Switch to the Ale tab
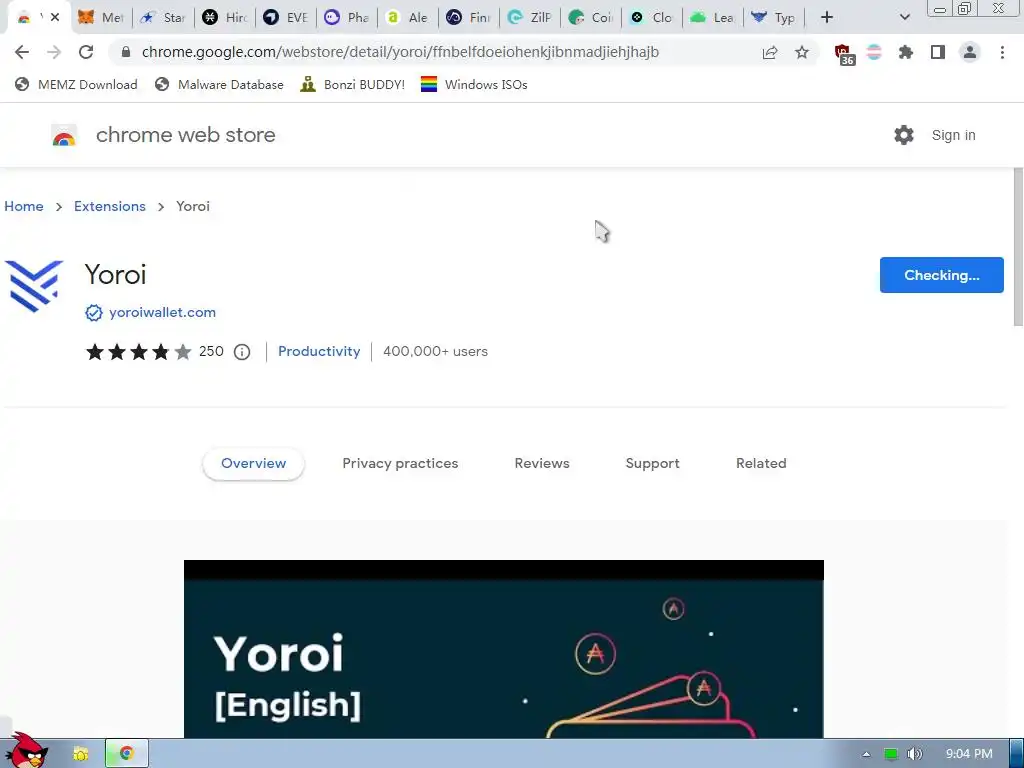This screenshot has height=768, width=1024. click(408, 18)
